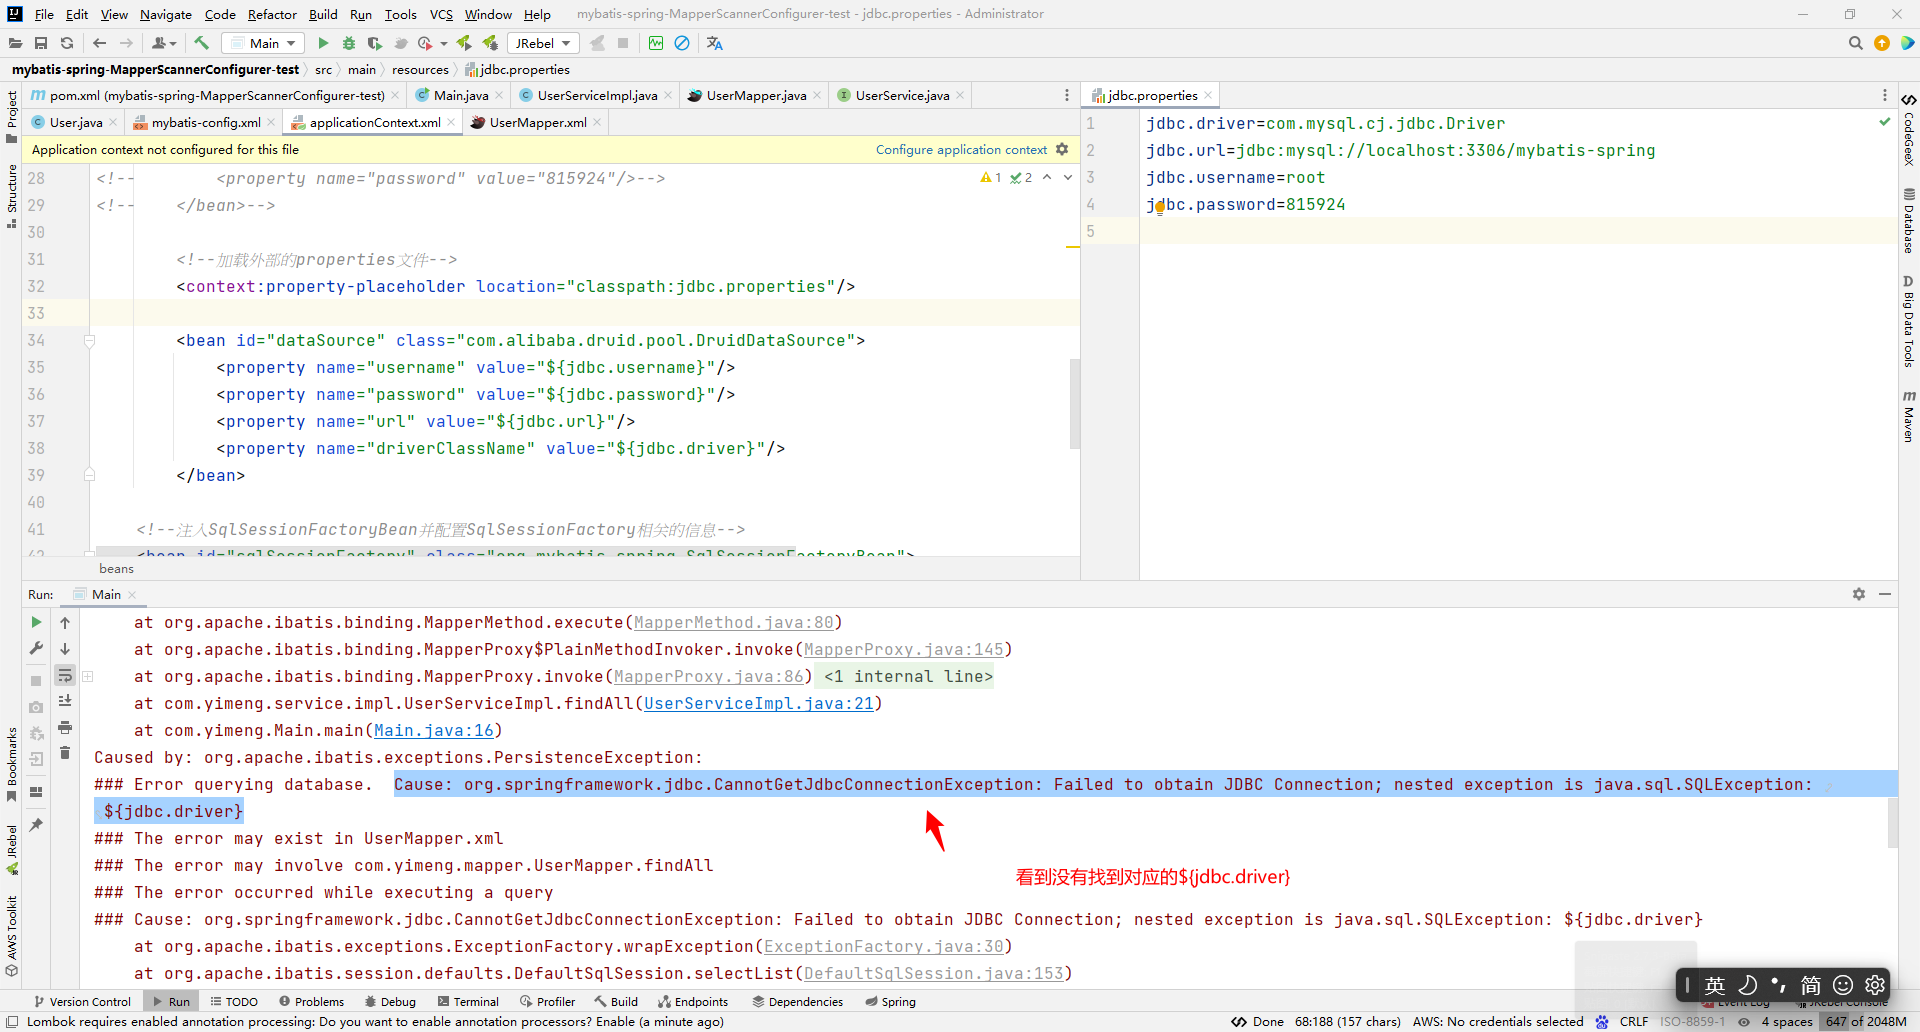The image size is (1920, 1032).
Task: Rerun Main in the Run panel
Action: tap(36, 622)
